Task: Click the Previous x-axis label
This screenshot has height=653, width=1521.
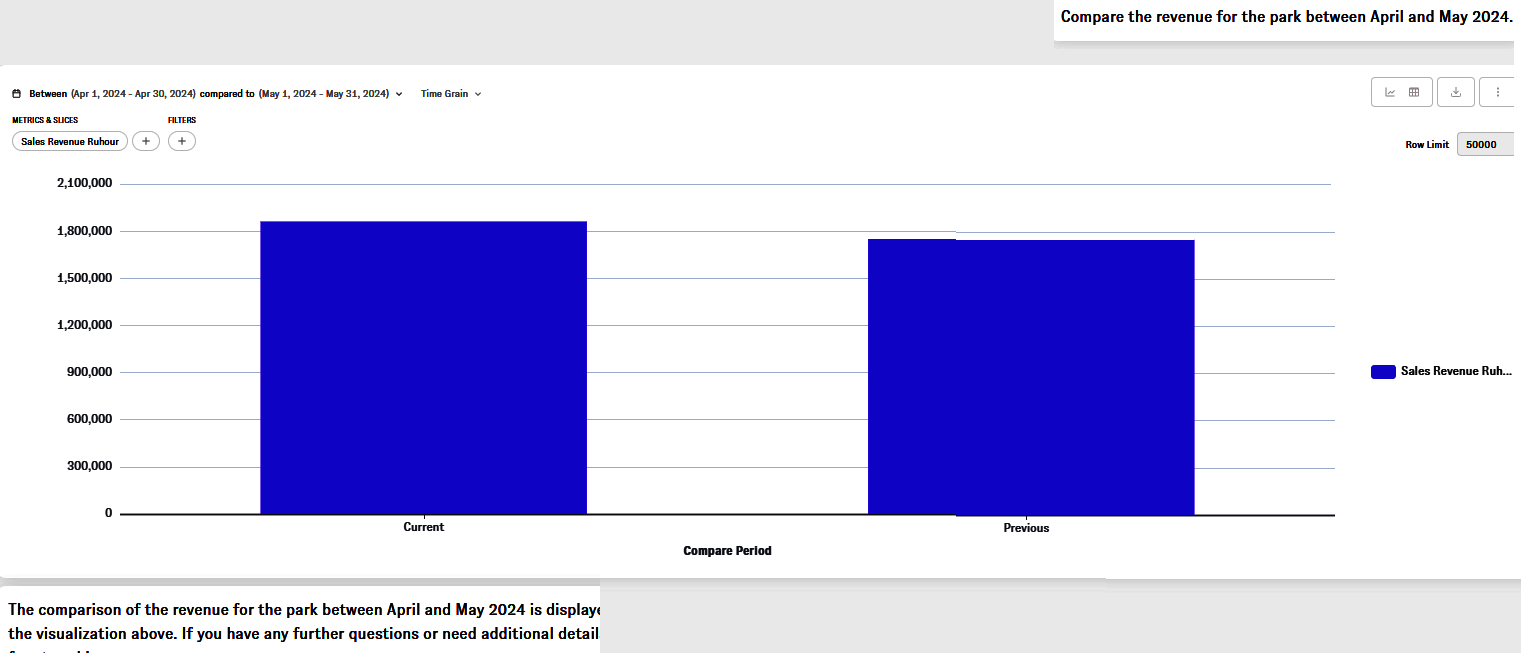Action: click(1026, 528)
